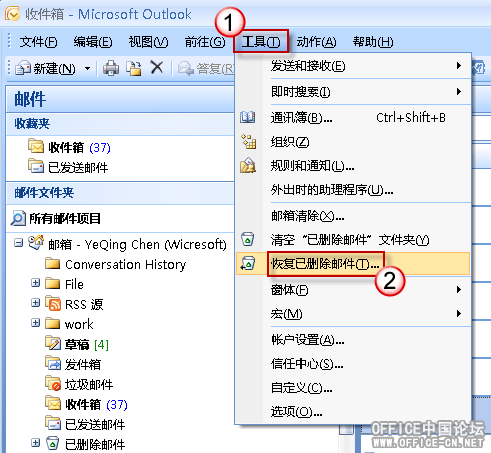Click the Conversation History folder icon
Screen dimensions: 491x453
click(53, 263)
